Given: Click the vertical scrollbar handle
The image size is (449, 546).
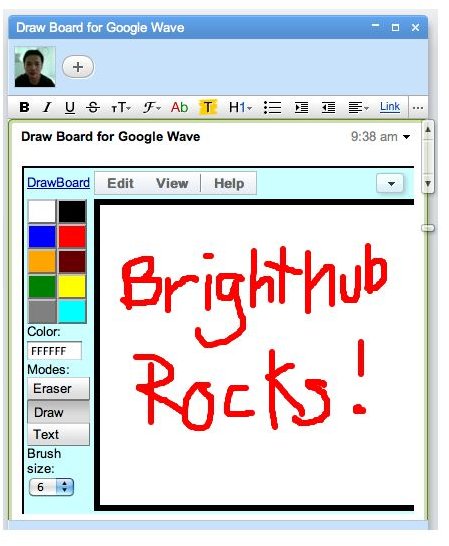Looking at the screenshot, I should (x=428, y=228).
